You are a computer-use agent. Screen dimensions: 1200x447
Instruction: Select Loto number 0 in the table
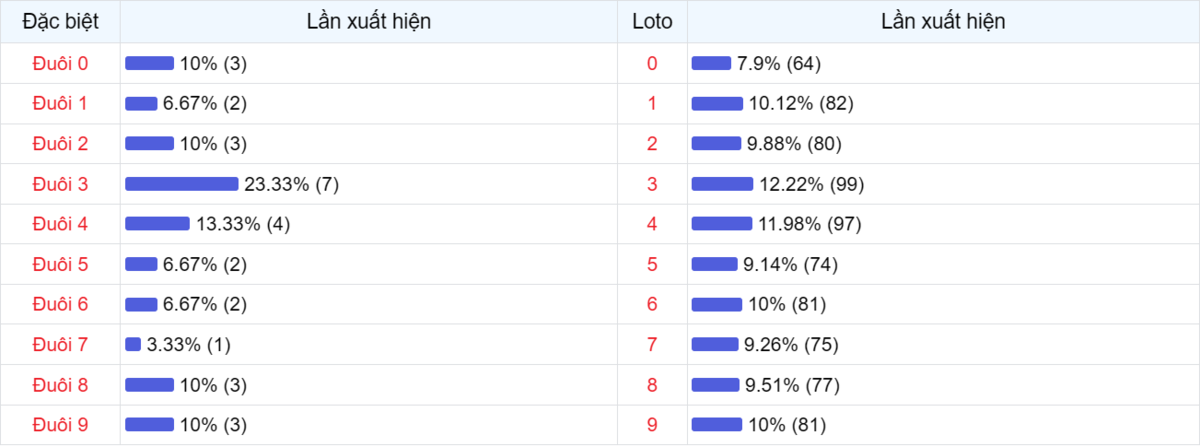point(652,64)
